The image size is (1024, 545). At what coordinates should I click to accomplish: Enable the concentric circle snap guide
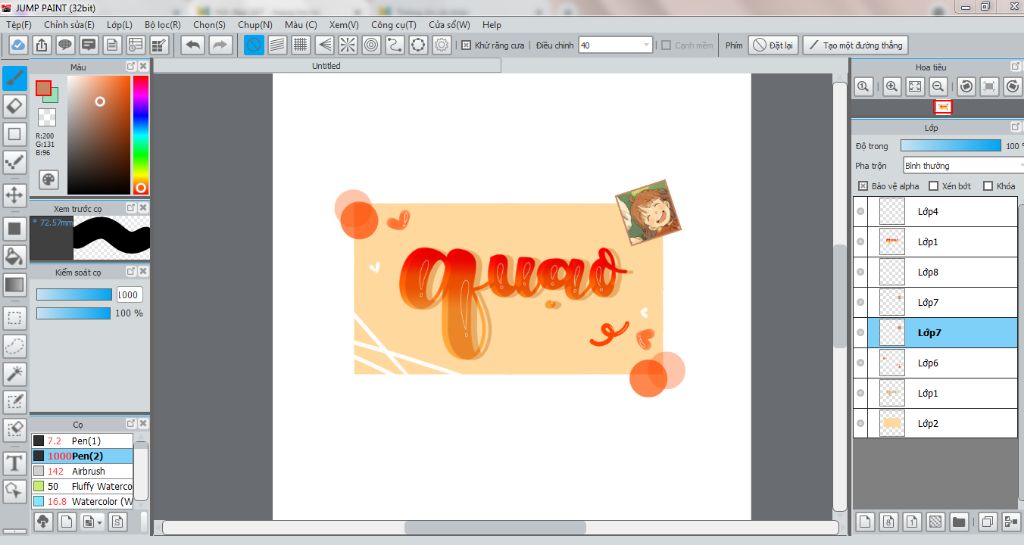(371, 45)
